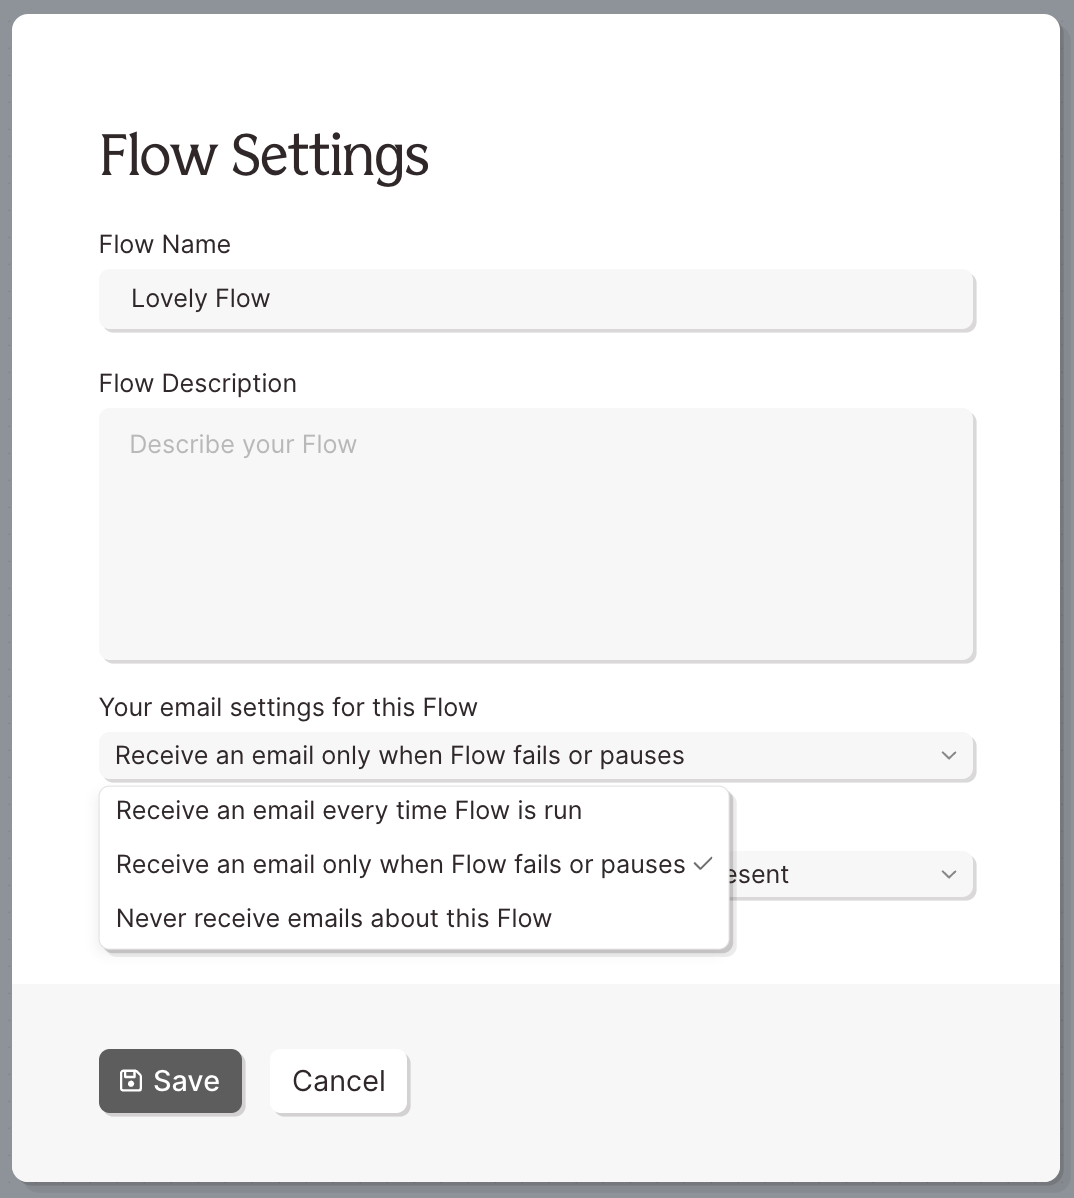Viewport: 1074px width, 1198px height.
Task: Click the chevron on the partially hidden dropdown
Action: (949, 874)
